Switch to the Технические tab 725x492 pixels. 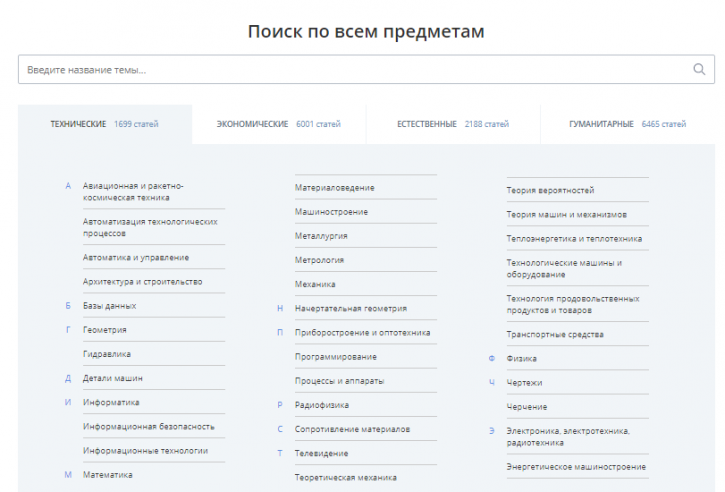click(x=104, y=124)
